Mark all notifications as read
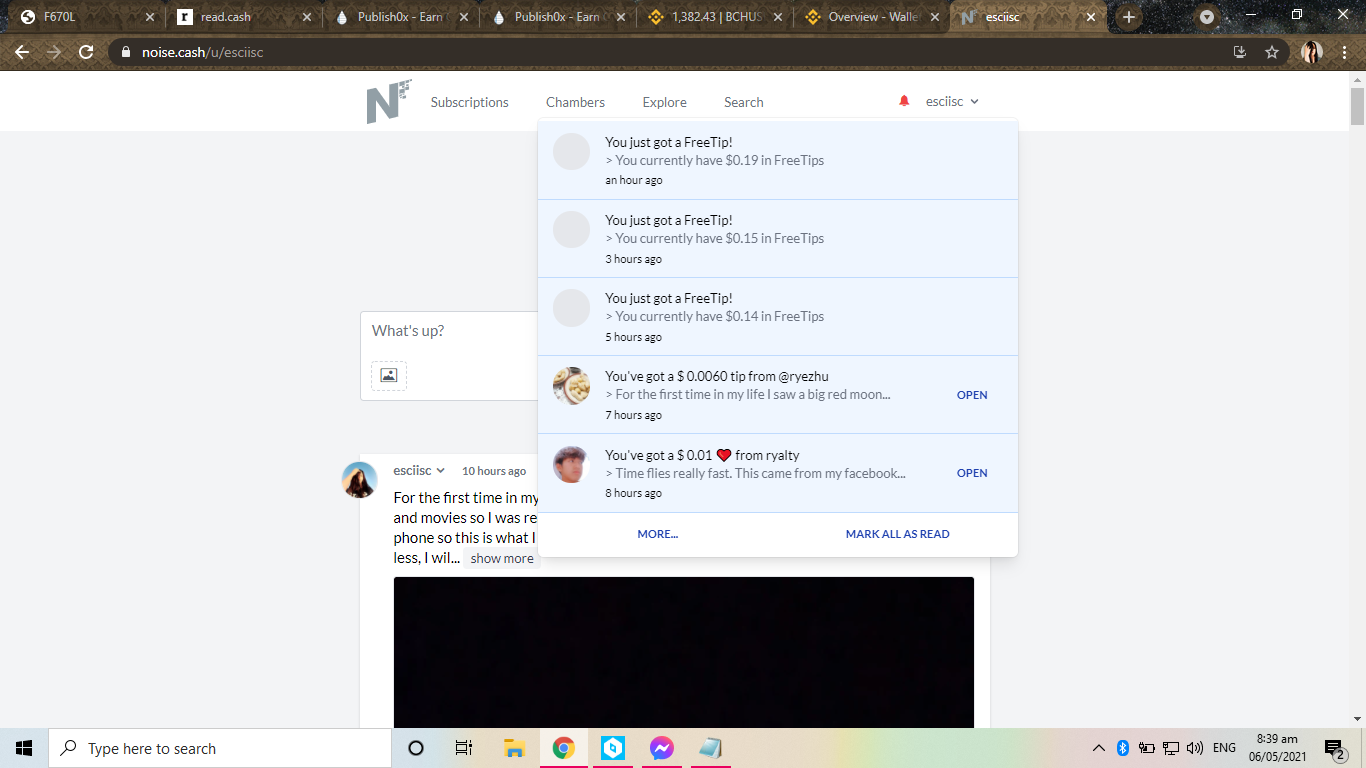Image resolution: width=1366 pixels, height=768 pixels. pyautogui.click(x=898, y=534)
